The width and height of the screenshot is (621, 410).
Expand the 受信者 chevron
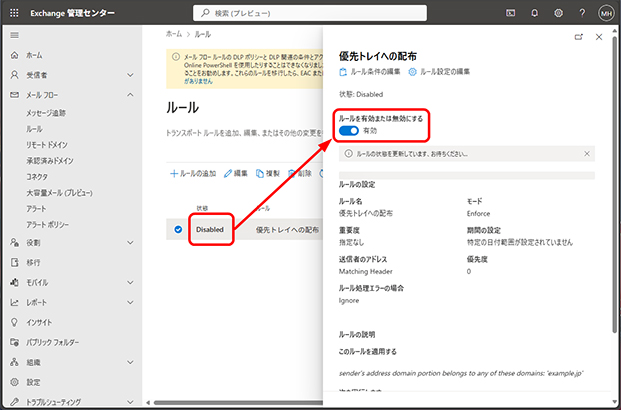point(130,75)
